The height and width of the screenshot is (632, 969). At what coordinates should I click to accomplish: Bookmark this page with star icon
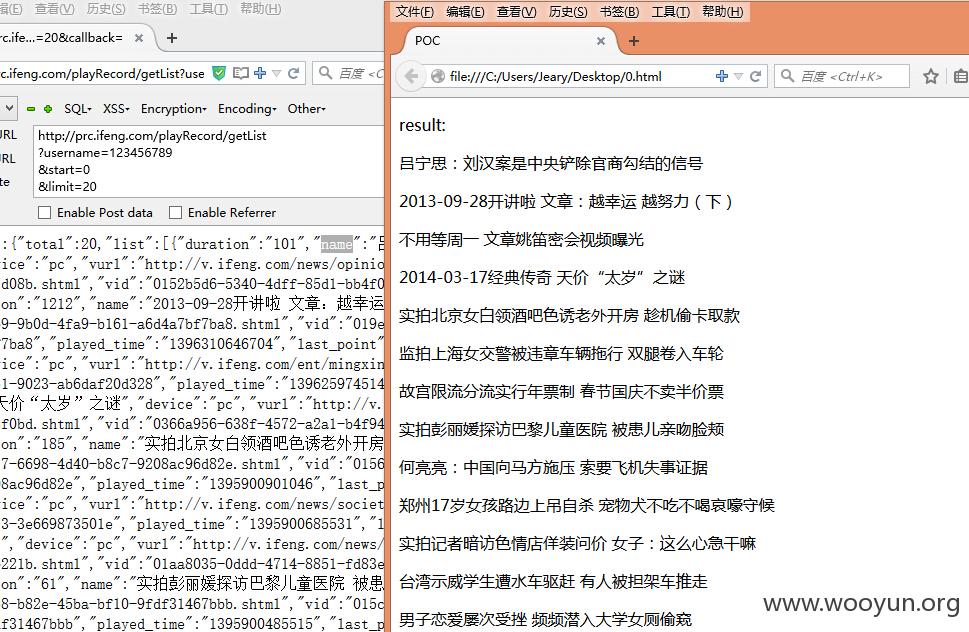(x=931, y=76)
